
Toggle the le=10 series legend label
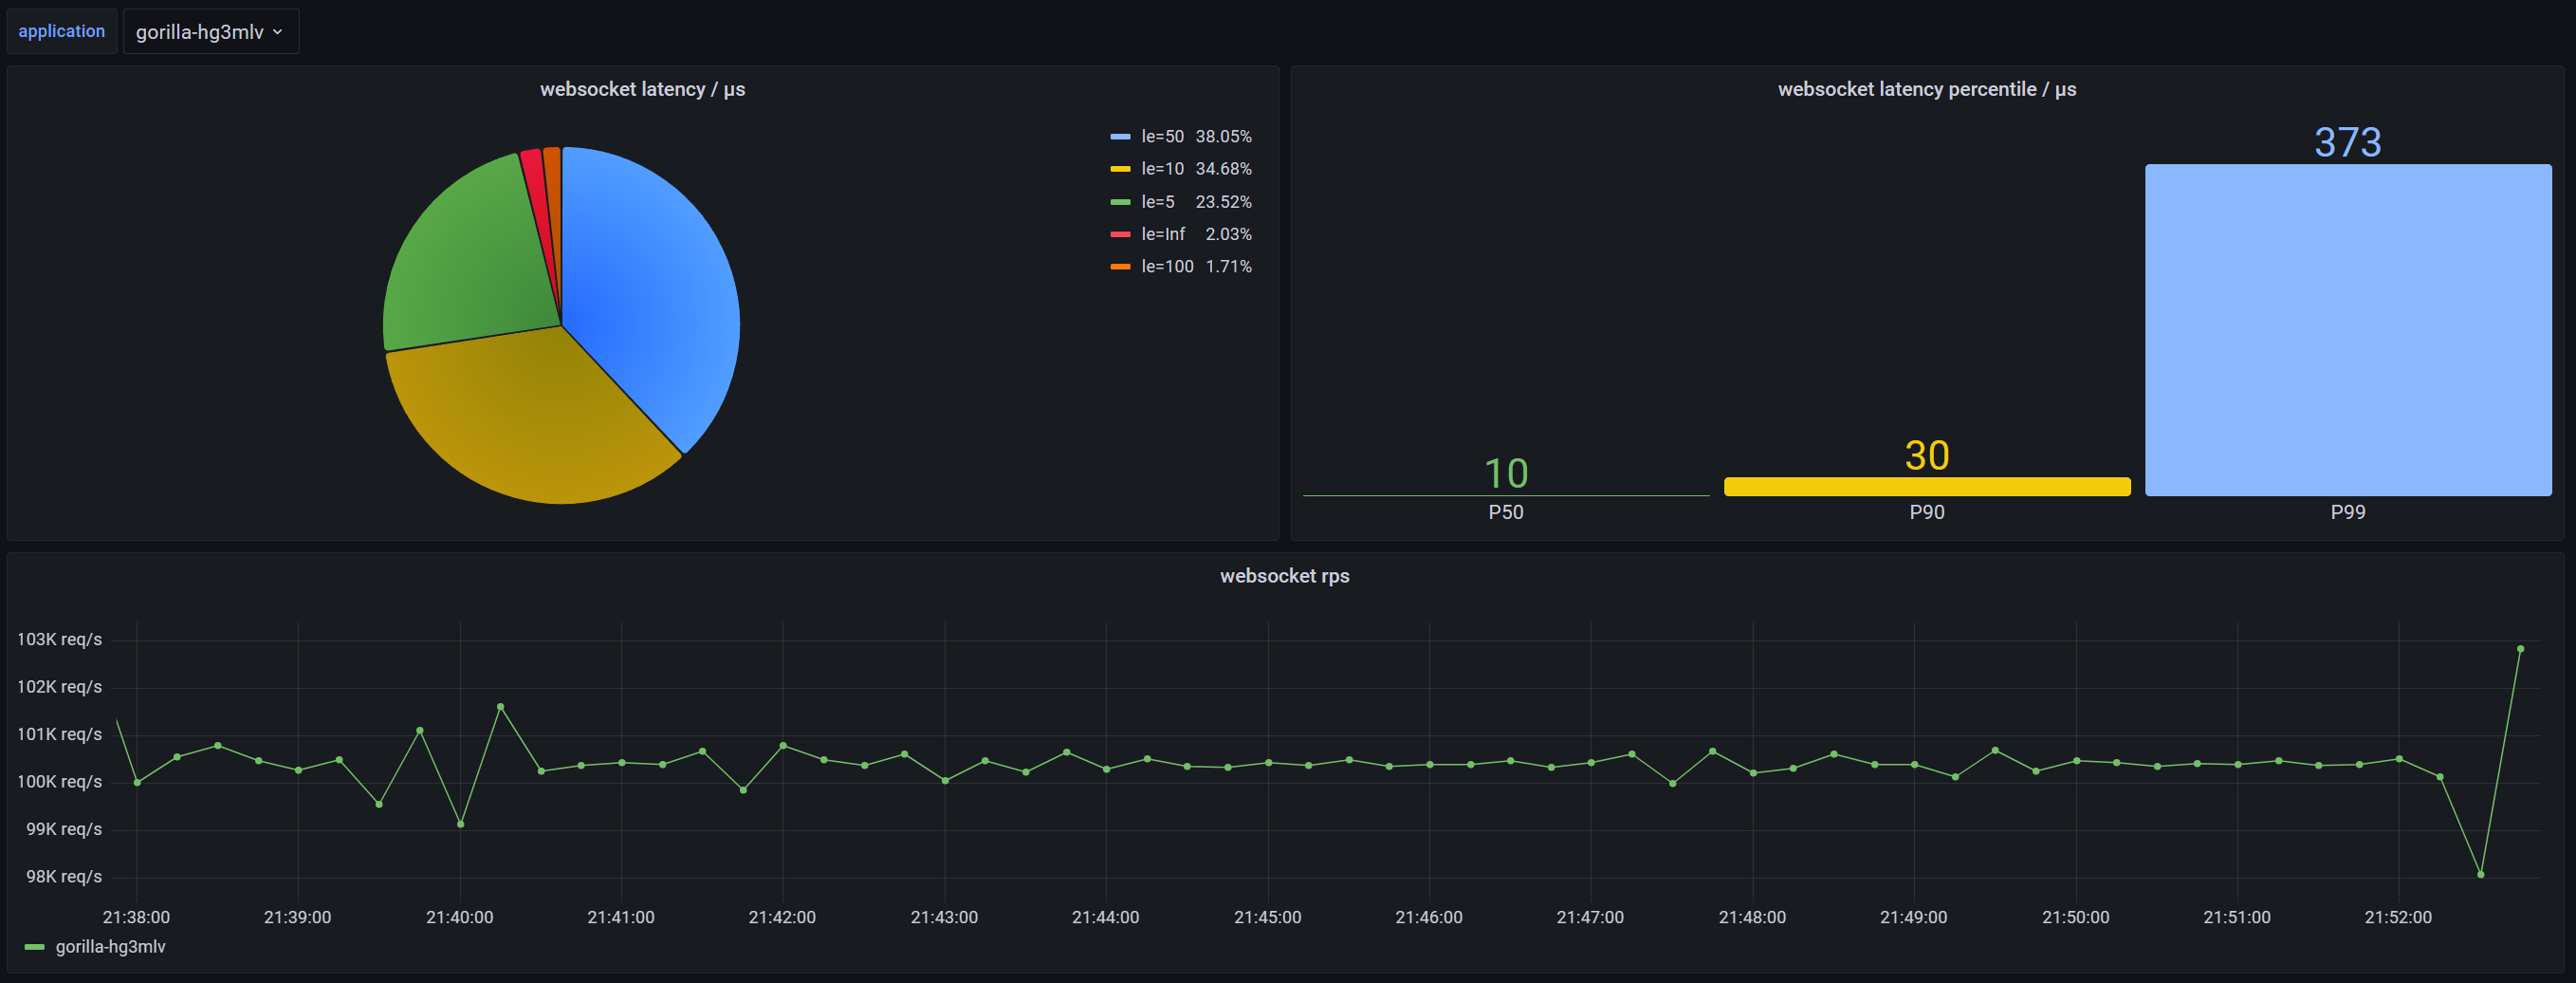[x=1162, y=169]
